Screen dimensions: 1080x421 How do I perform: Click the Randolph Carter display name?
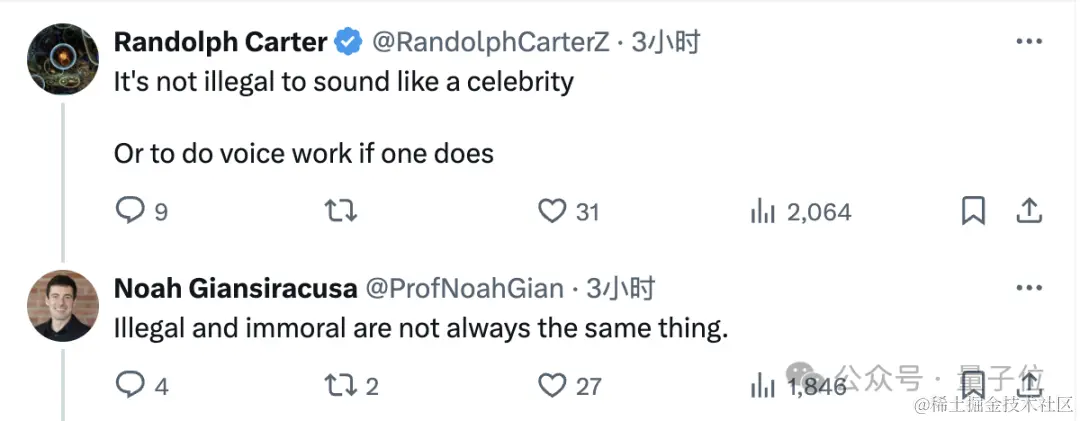pos(220,42)
